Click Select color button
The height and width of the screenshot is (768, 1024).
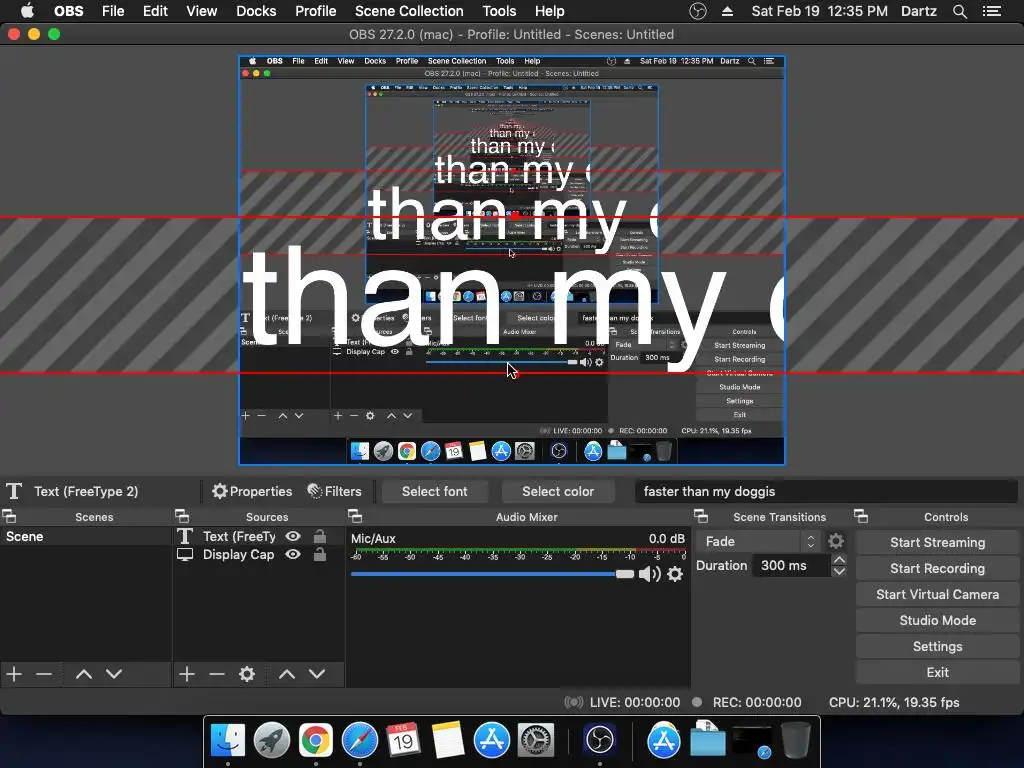point(558,491)
